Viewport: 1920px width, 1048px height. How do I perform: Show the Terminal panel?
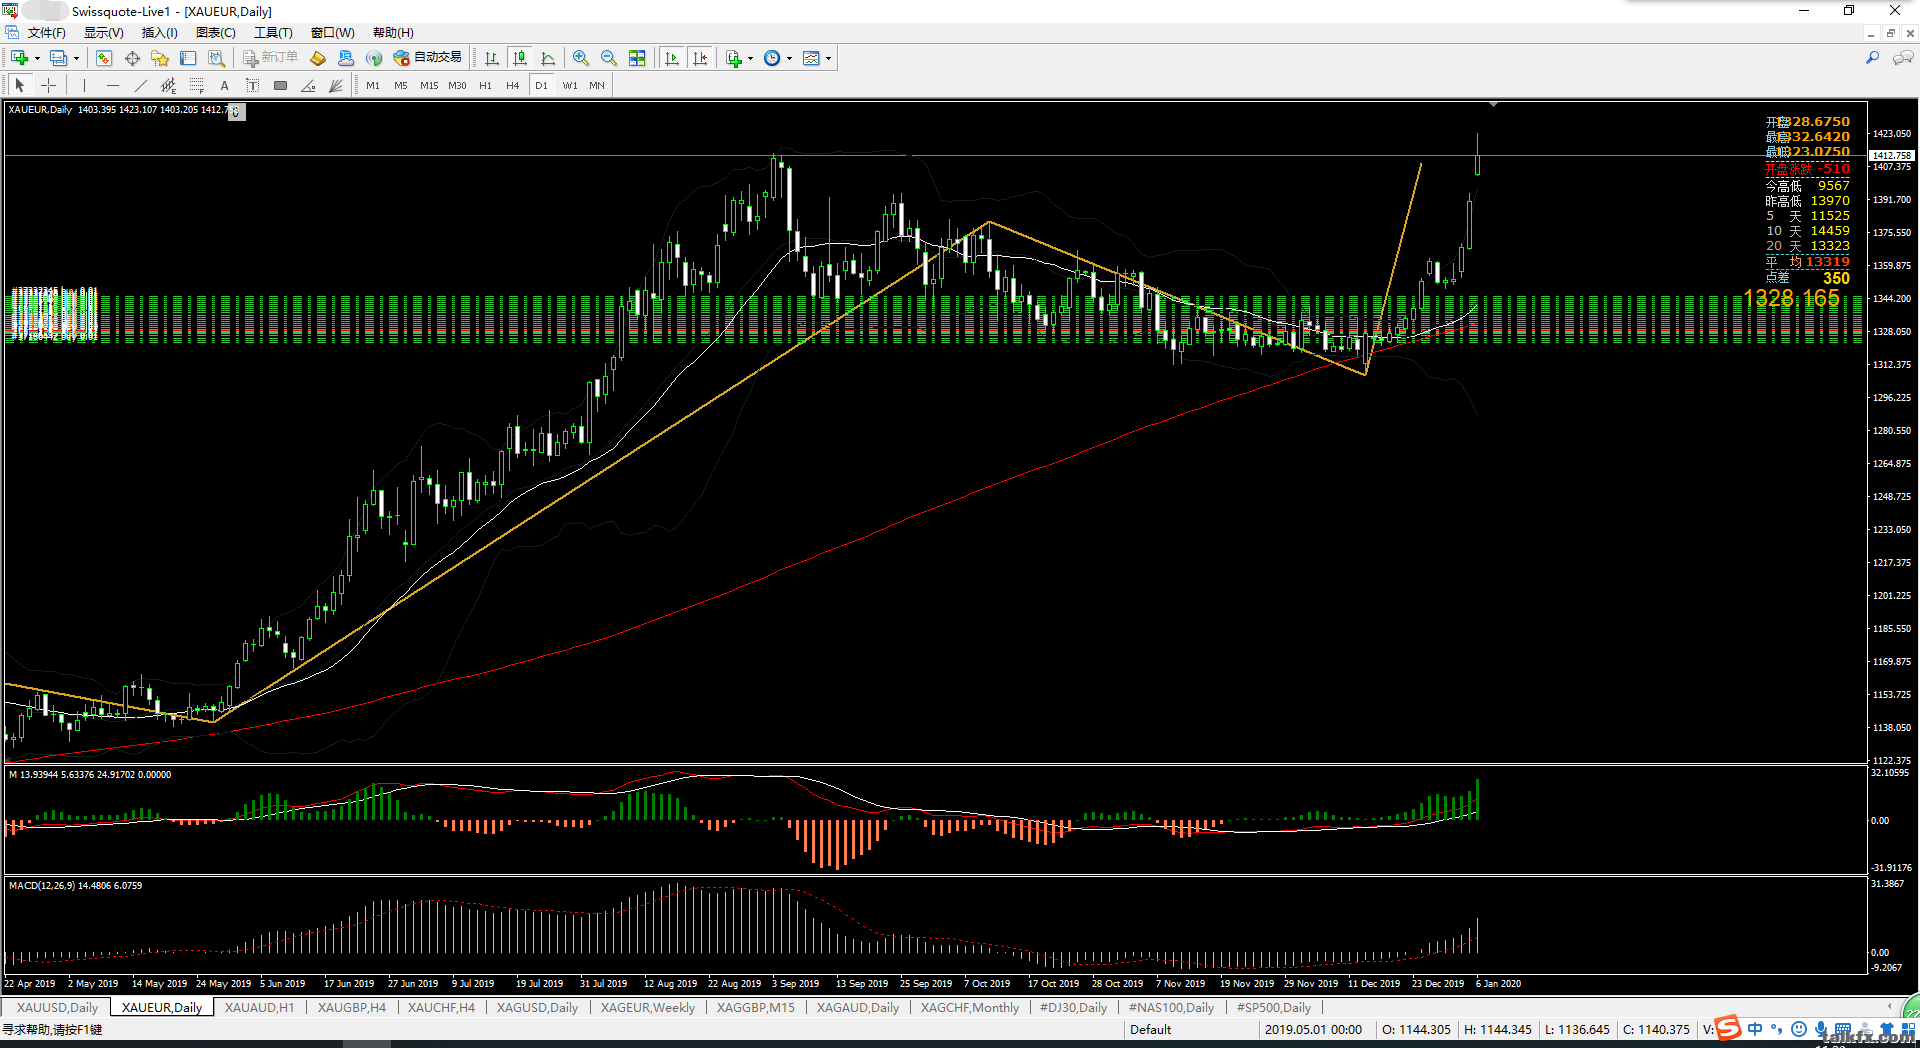pos(188,58)
